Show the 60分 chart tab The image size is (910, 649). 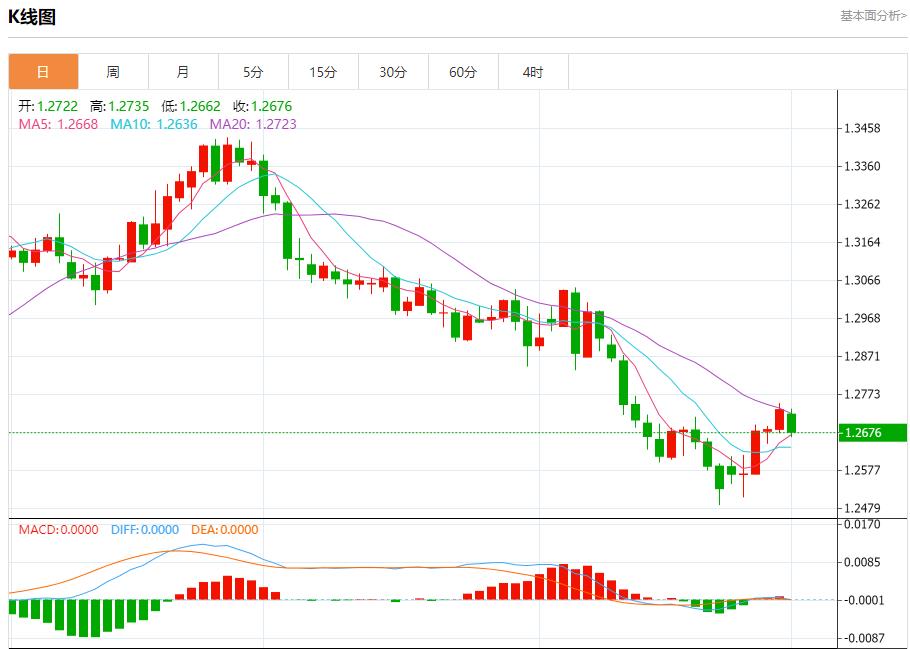pyautogui.click(x=463, y=72)
